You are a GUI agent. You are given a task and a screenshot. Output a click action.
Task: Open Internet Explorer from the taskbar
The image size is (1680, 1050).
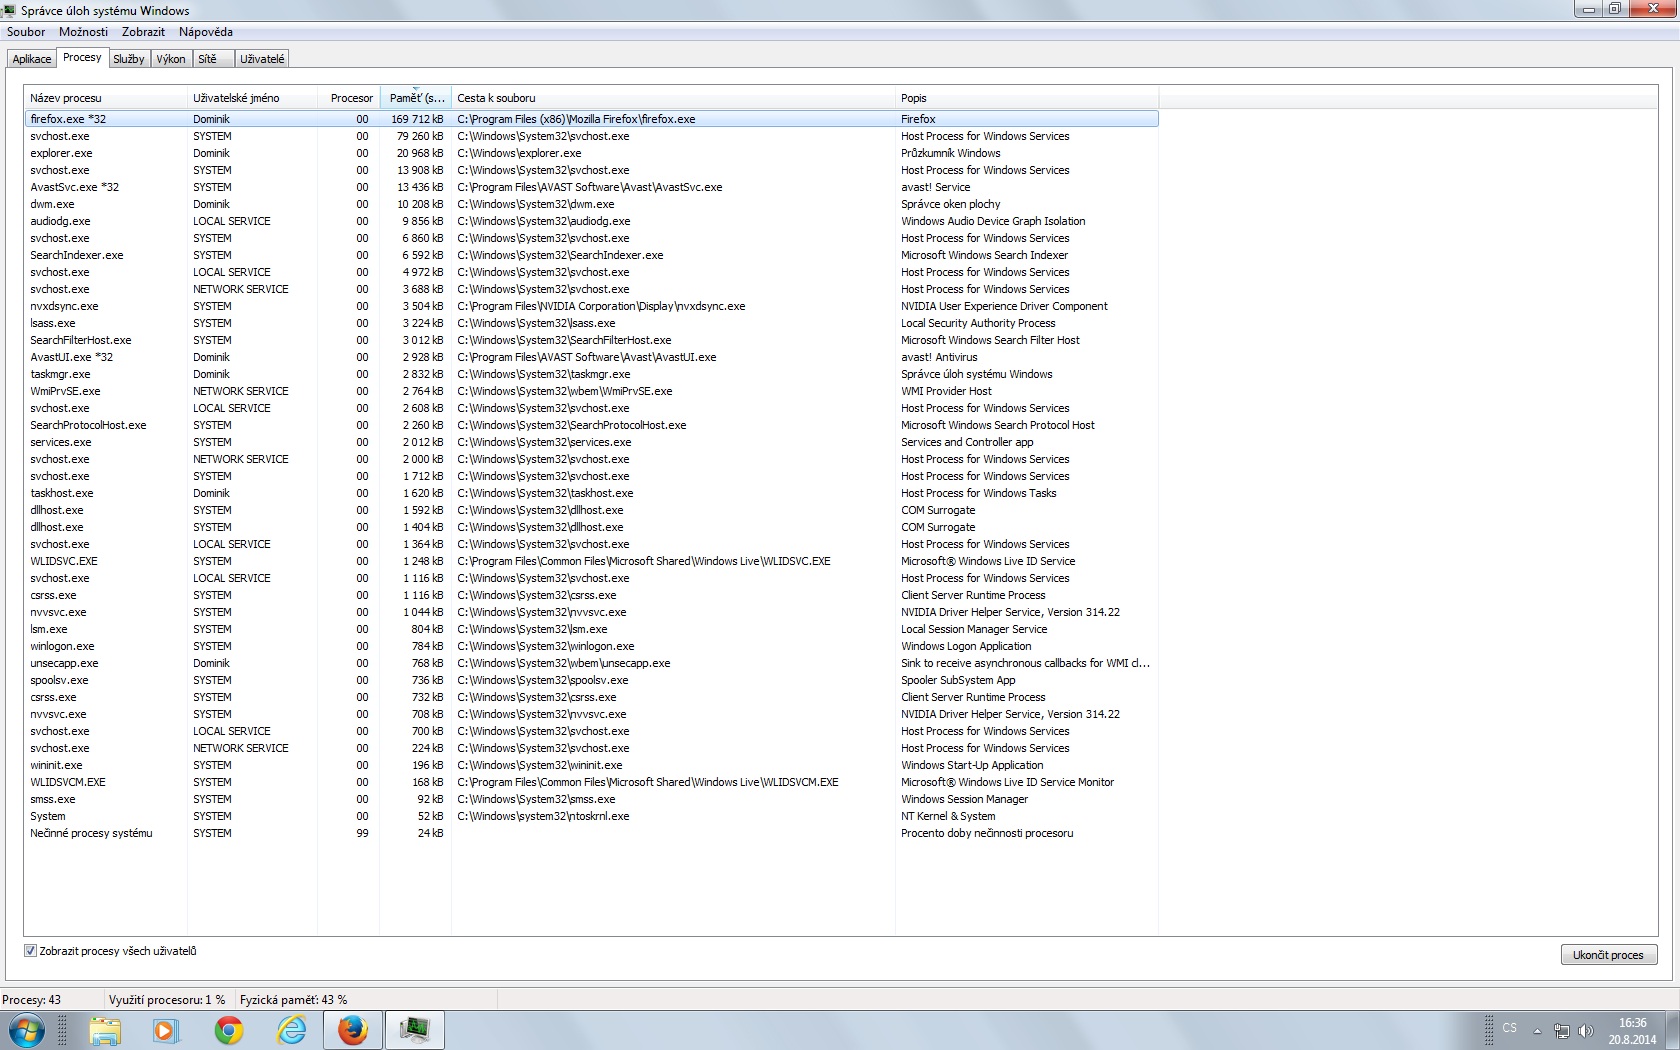click(291, 1030)
